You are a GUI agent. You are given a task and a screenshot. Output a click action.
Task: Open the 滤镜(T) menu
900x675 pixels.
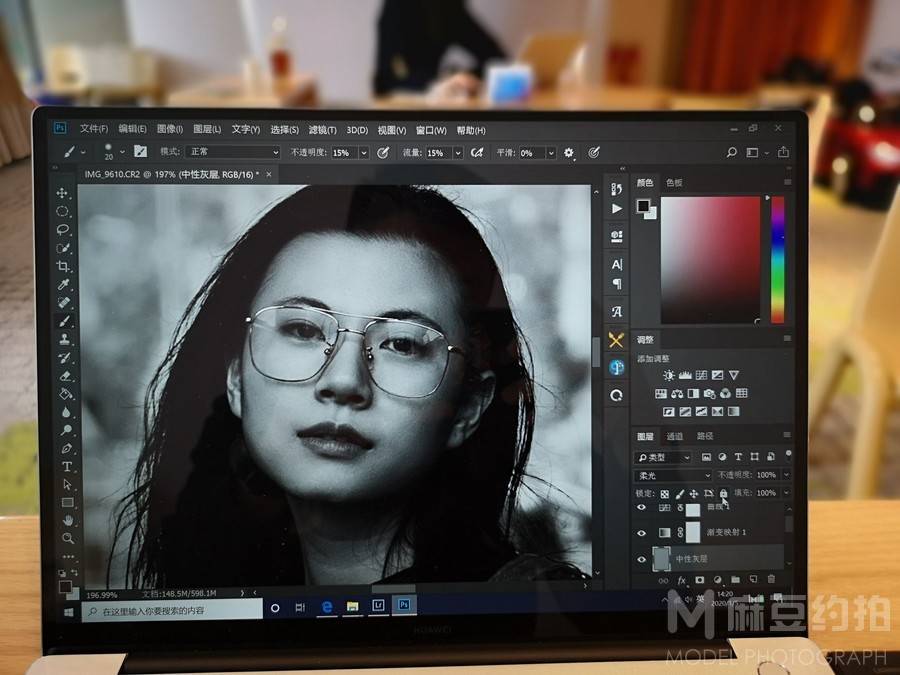(323, 130)
